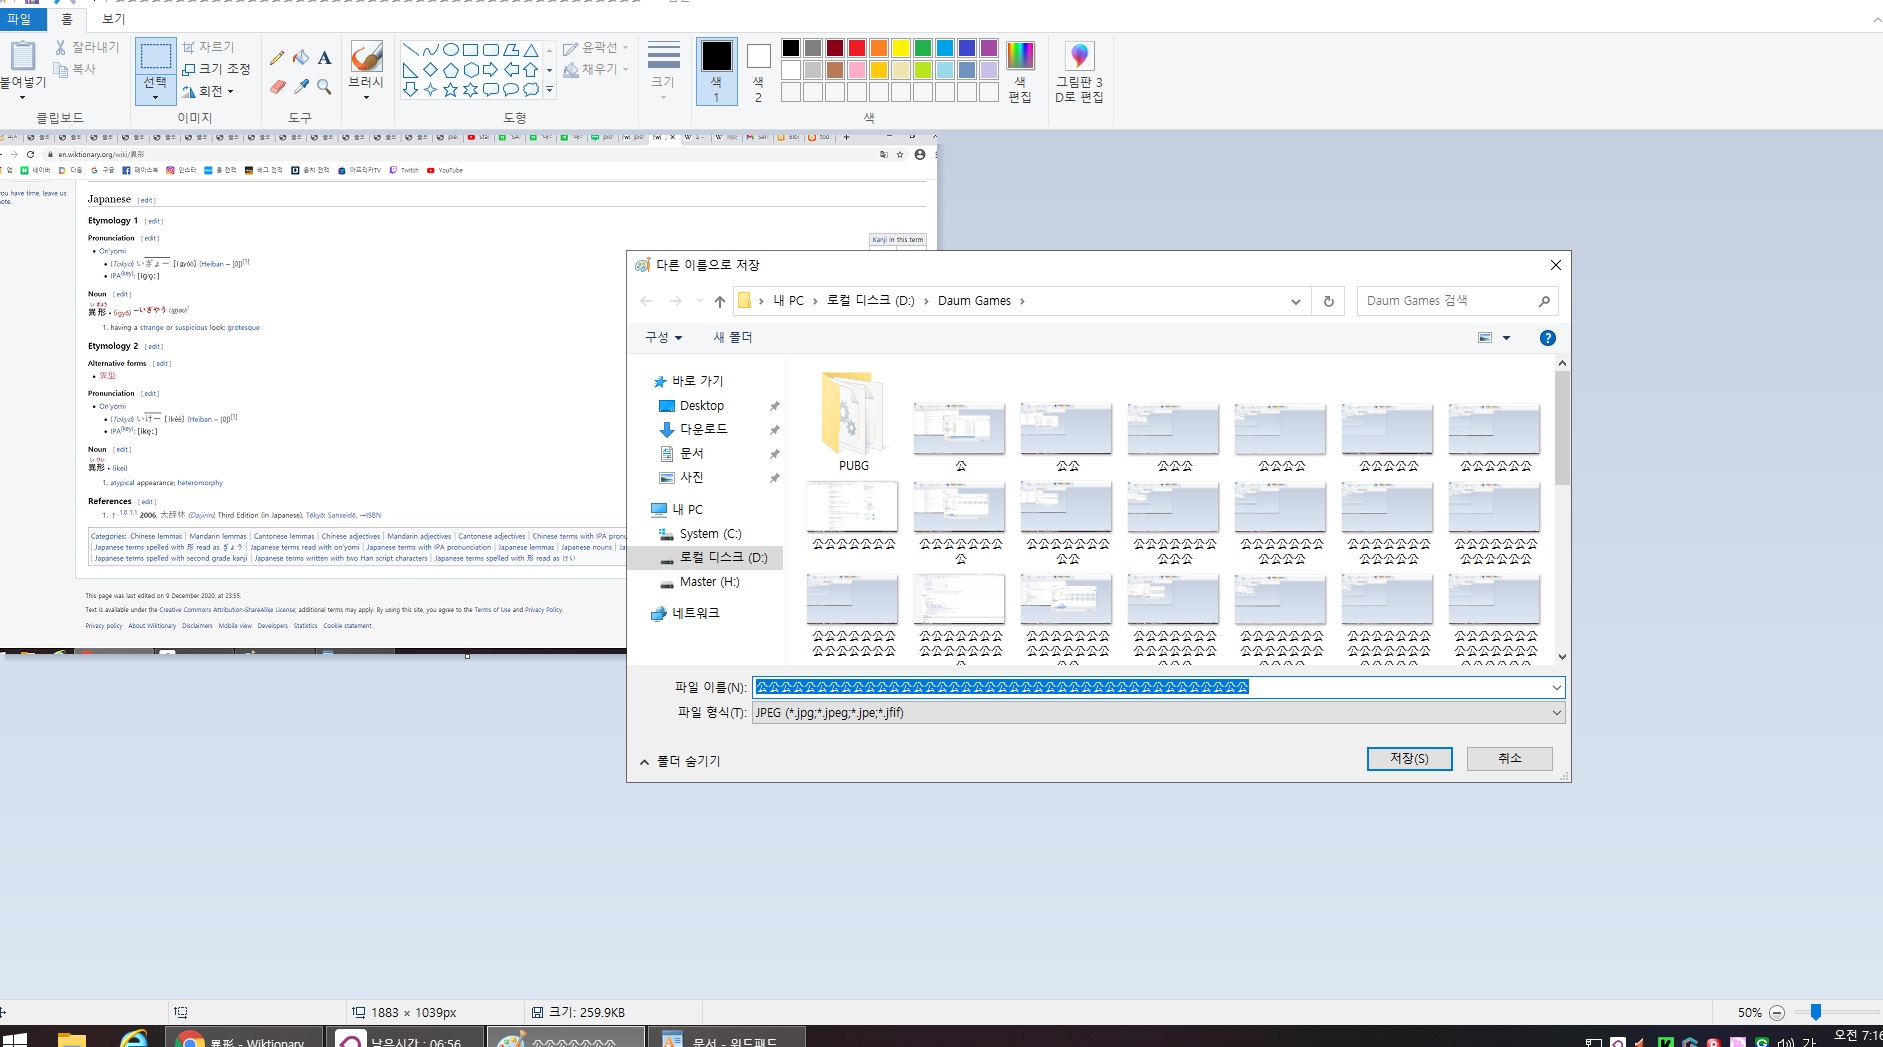The height and width of the screenshot is (1047, 1883).
Task: Switch to the View (보기) ribbon tab
Action: [x=114, y=19]
